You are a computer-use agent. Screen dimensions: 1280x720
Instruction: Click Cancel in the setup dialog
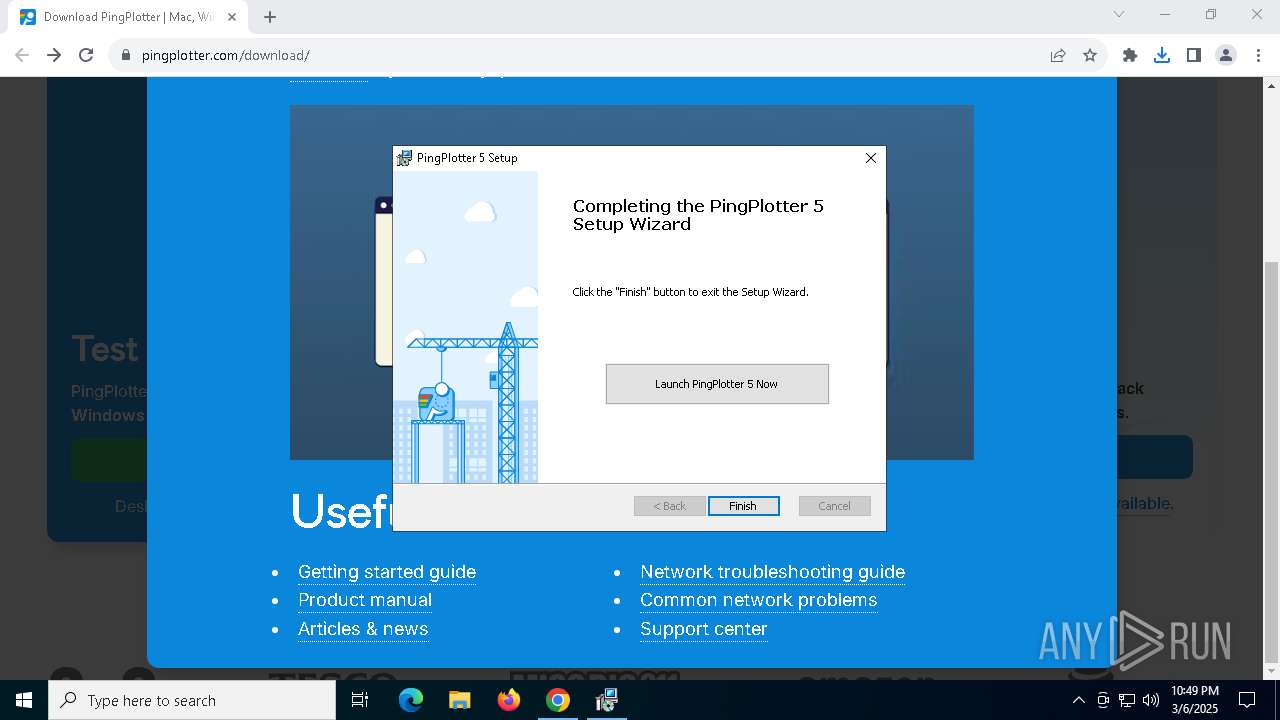click(x=834, y=506)
